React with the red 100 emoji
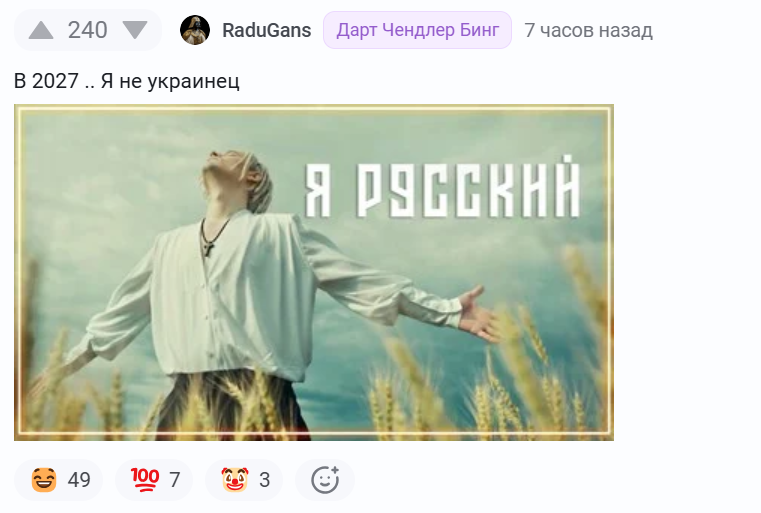 145,480
